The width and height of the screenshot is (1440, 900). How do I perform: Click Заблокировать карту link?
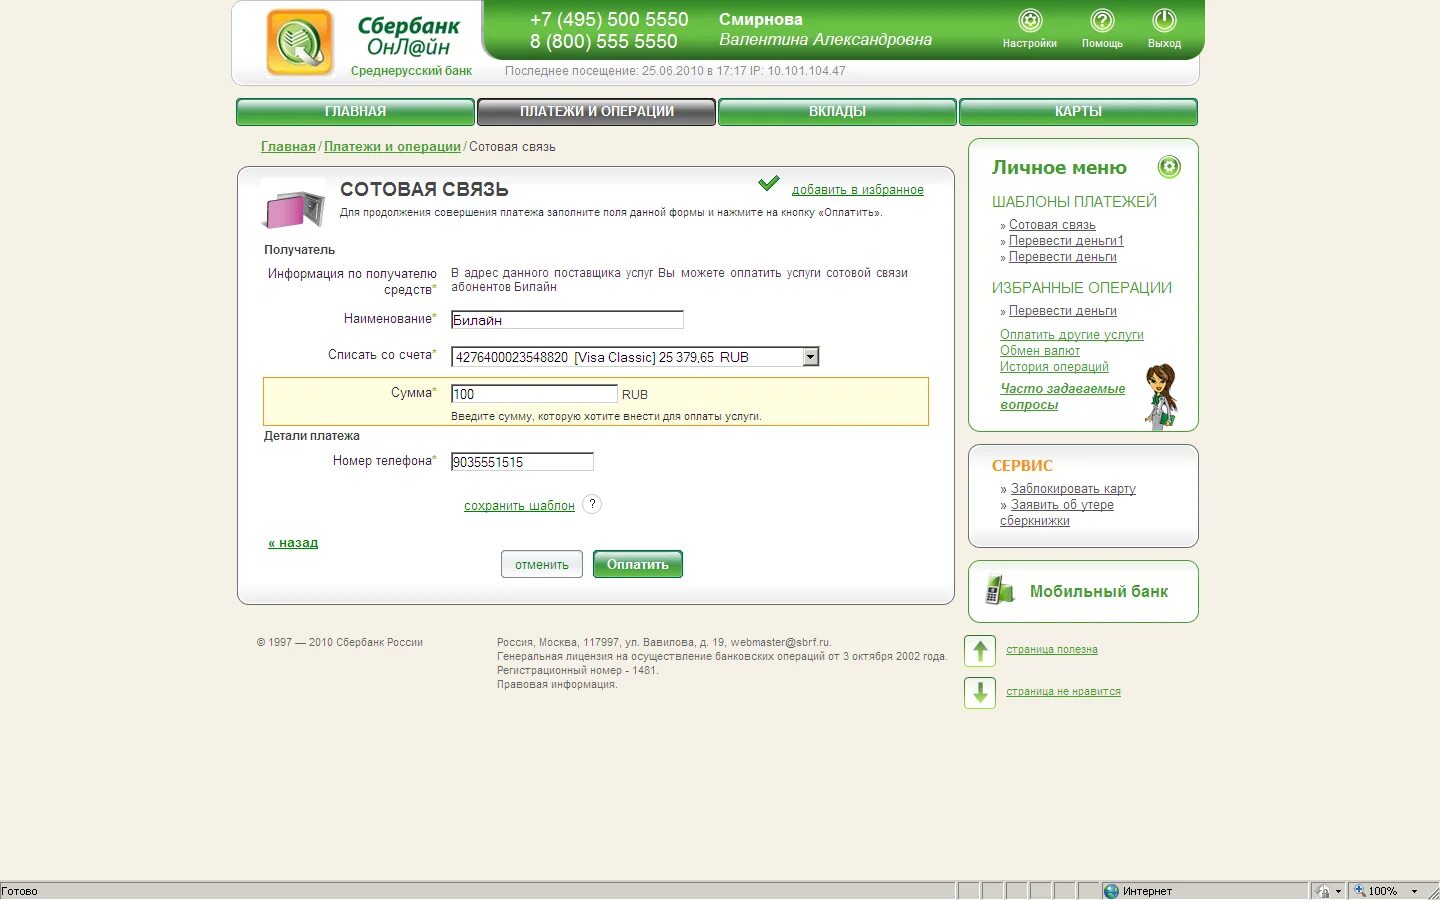[x=1073, y=489]
